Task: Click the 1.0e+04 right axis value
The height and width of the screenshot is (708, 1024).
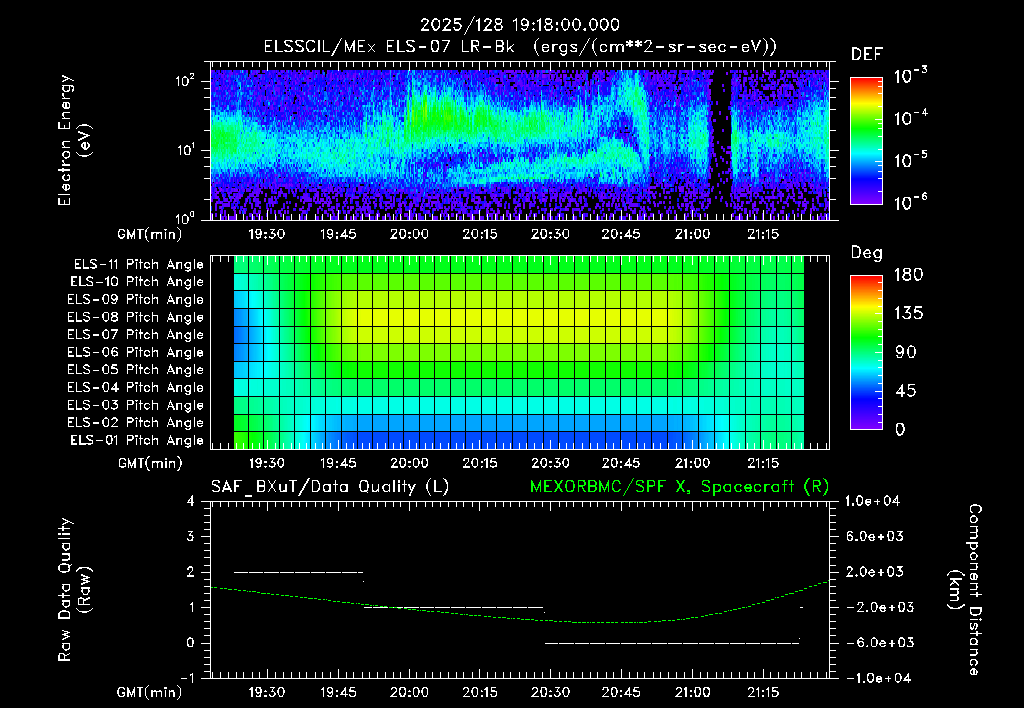Action: (x=872, y=501)
